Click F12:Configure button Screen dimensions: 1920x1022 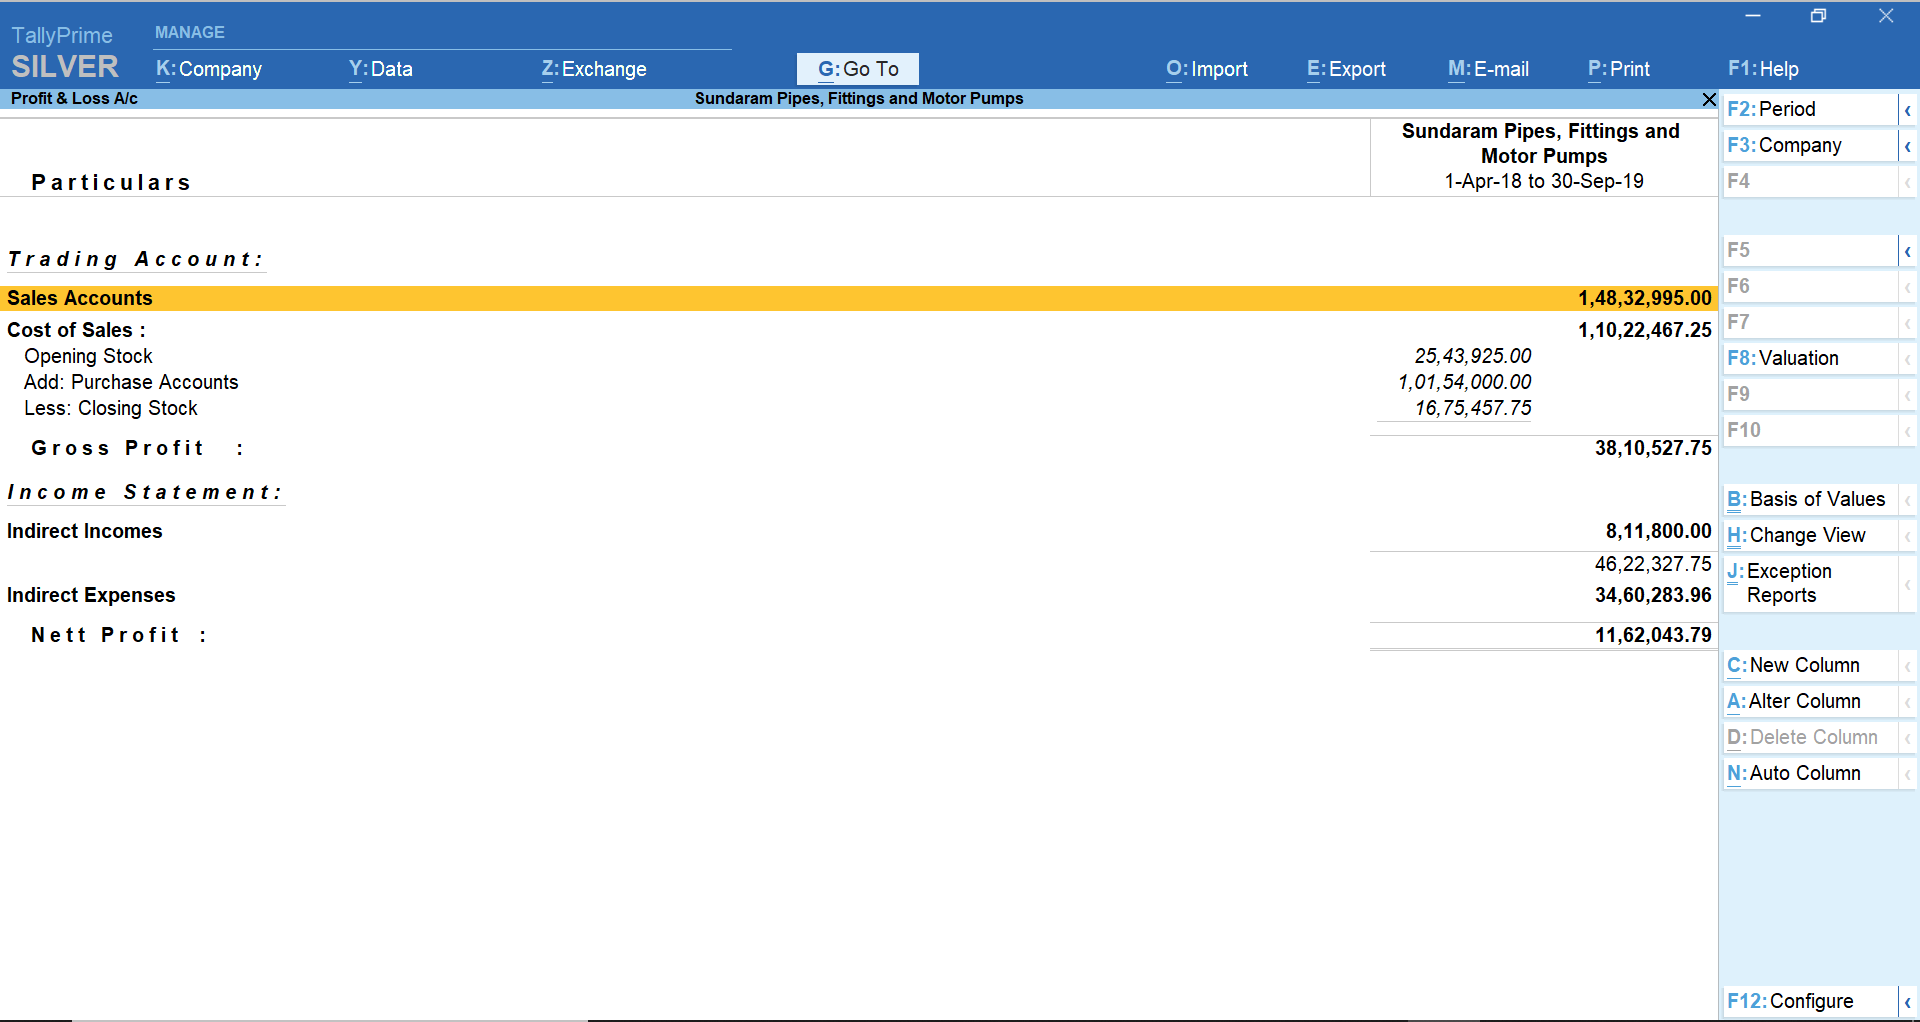pos(1810,1001)
